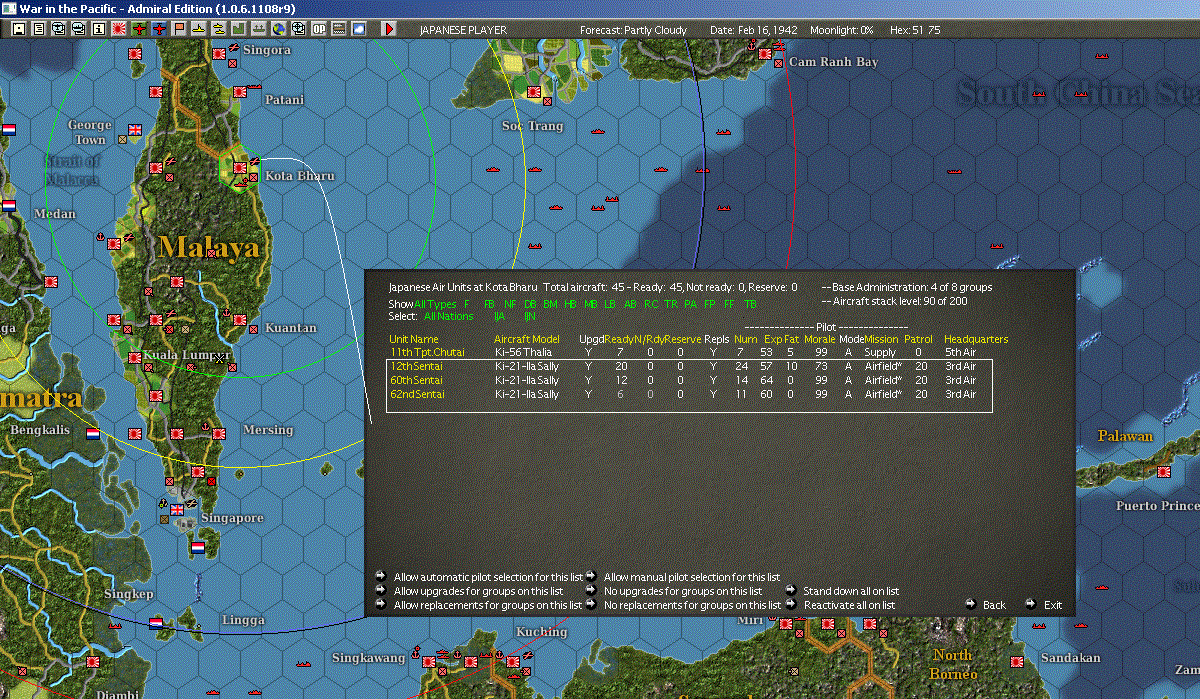Click the Japanese flag base at Sandakan

pyautogui.click(x=1018, y=661)
